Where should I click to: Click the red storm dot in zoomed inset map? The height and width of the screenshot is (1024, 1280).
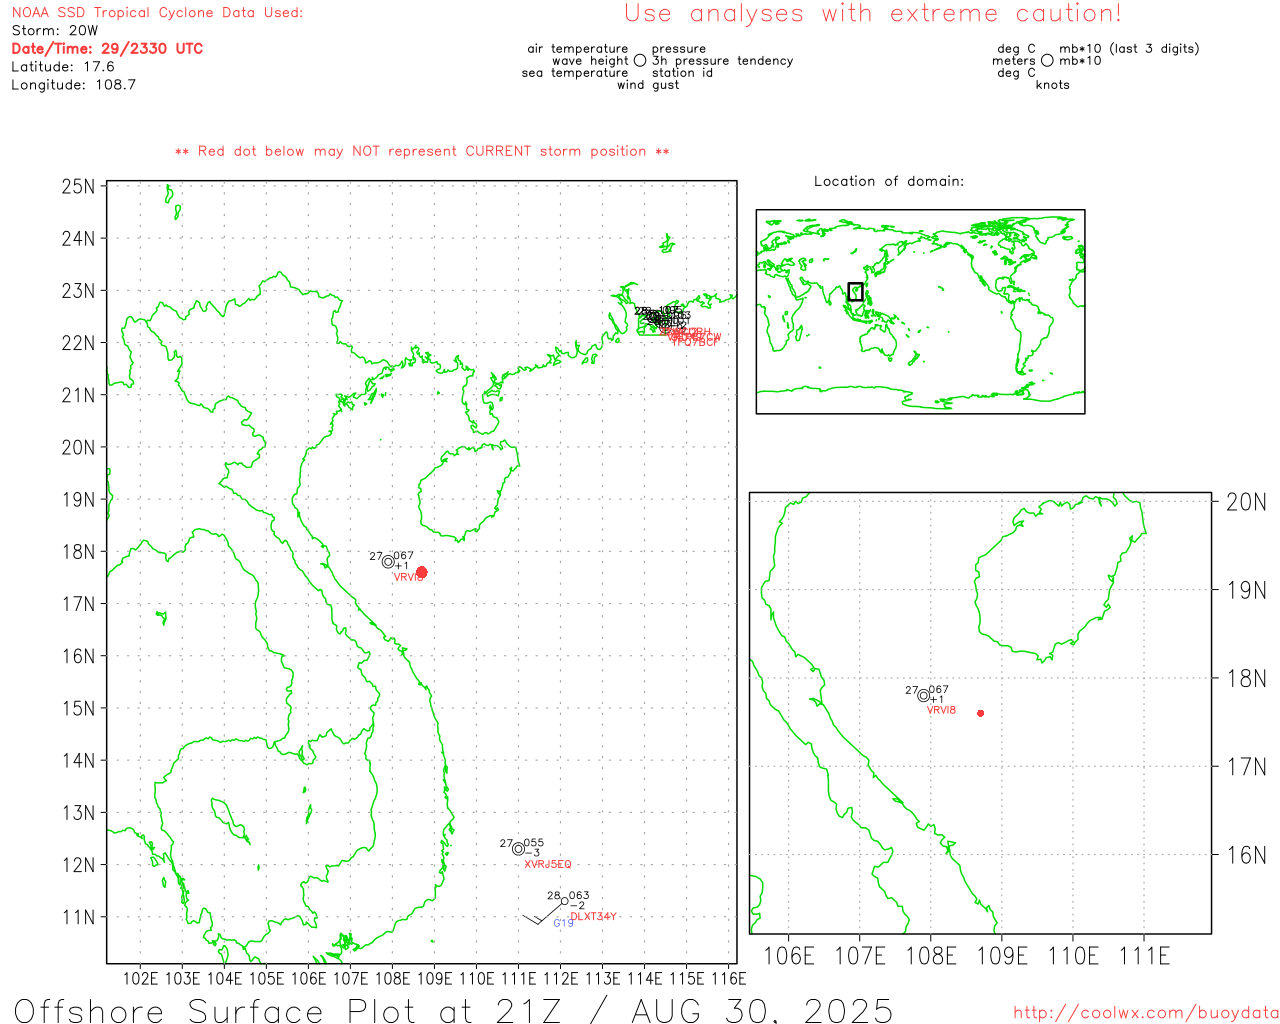(x=980, y=713)
